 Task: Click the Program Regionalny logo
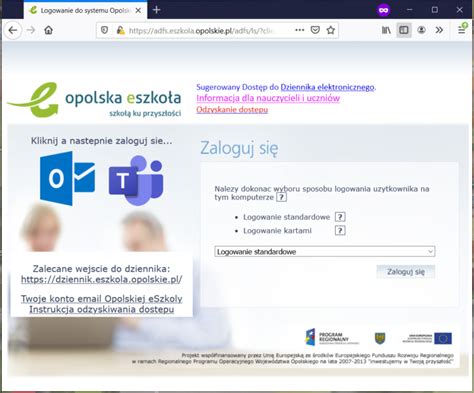[332, 337]
